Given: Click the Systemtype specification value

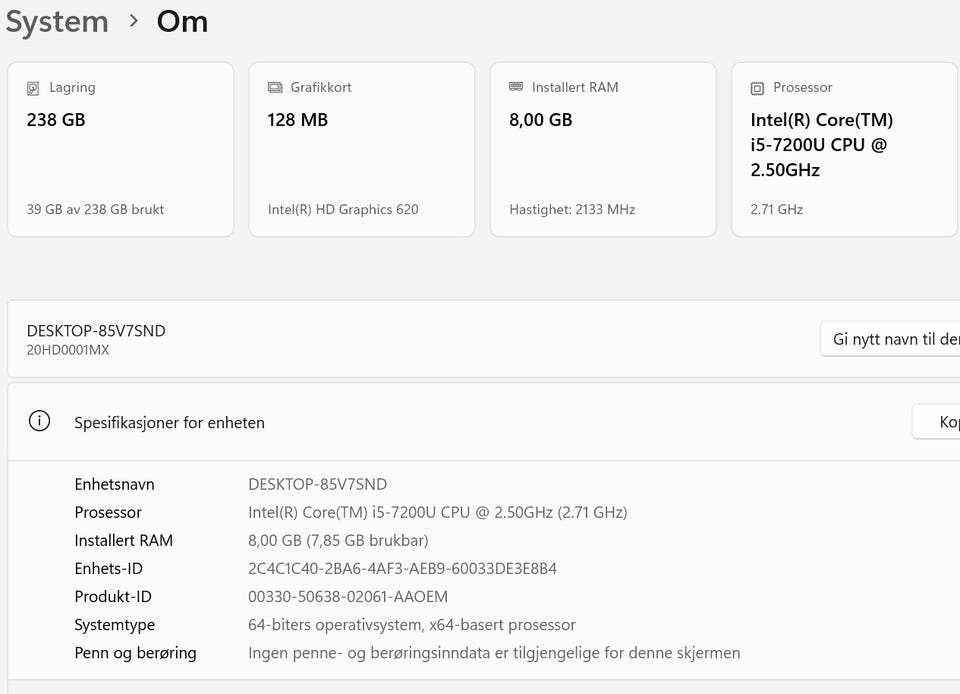Looking at the screenshot, I should tap(411, 625).
